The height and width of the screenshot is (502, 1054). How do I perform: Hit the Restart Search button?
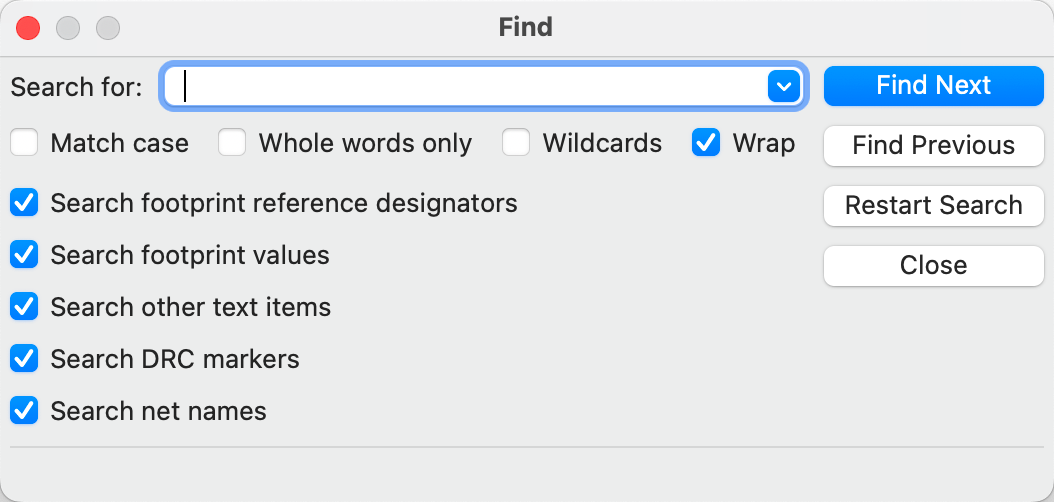[x=933, y=206]
